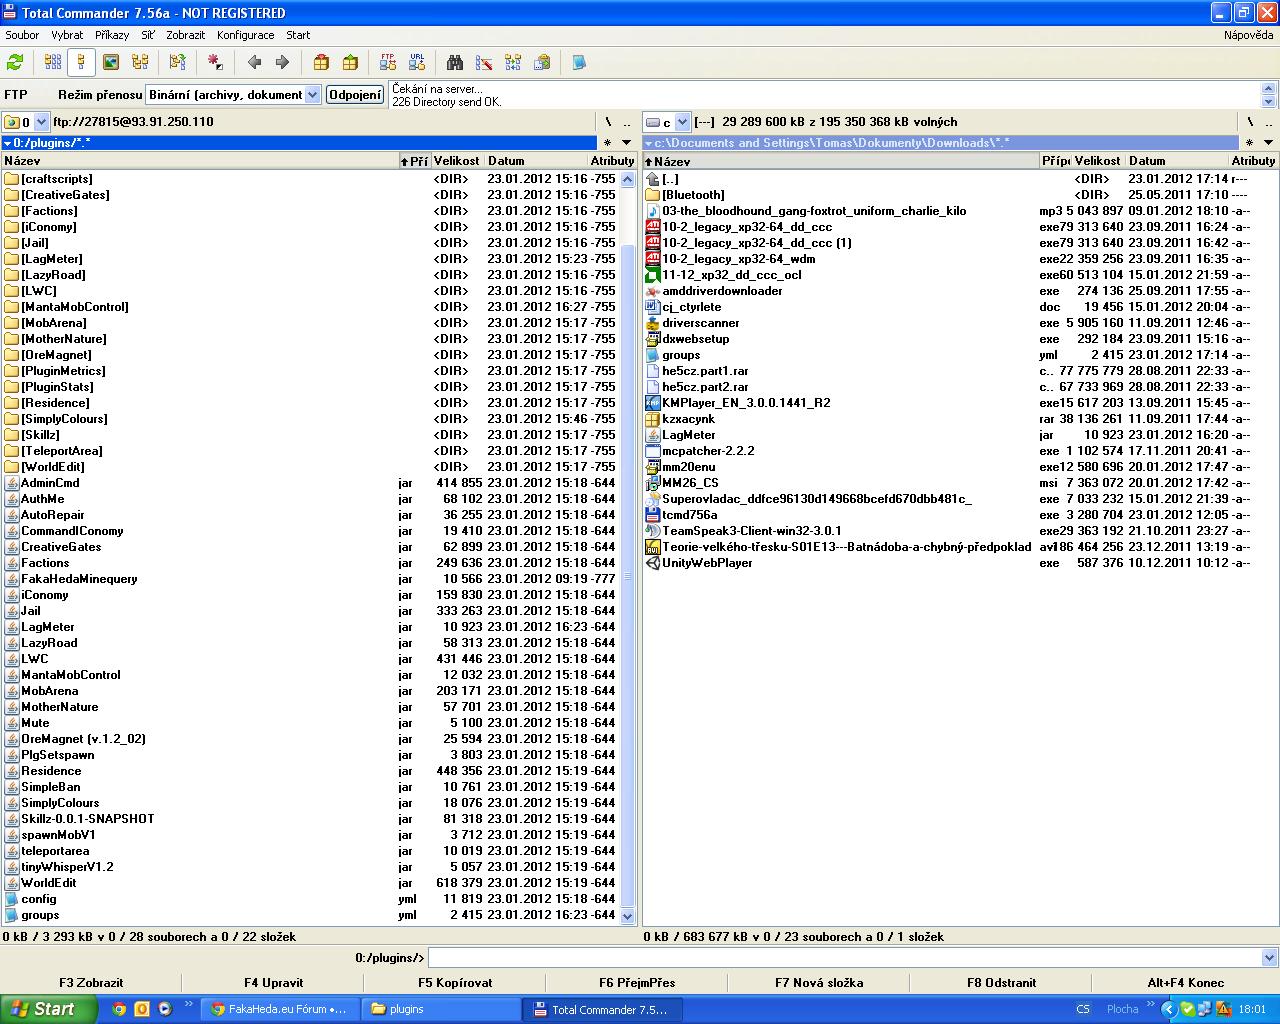Open the Zobrazit menu
This screenshot has width=1280, height=1024.
click(185, 35)
